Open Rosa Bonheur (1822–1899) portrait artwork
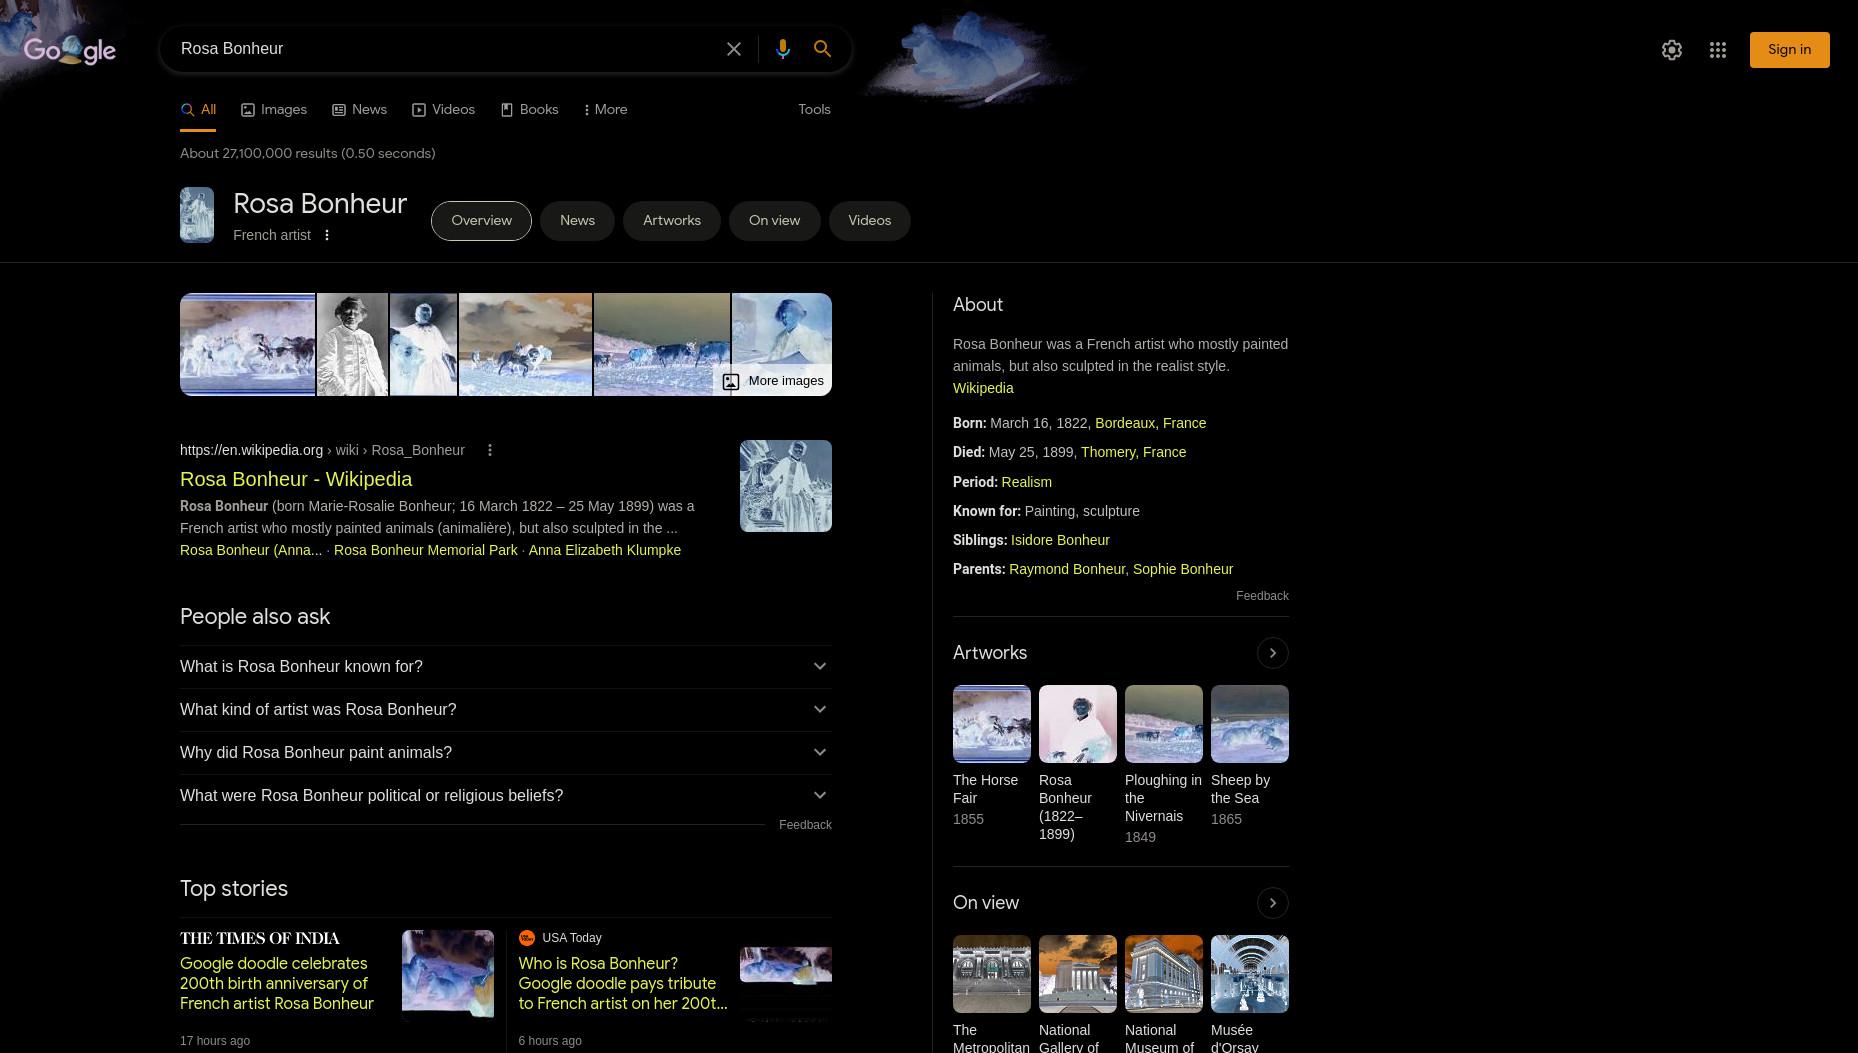The height and width of the screenshot is (1053, 1858). coord(1078,724)
